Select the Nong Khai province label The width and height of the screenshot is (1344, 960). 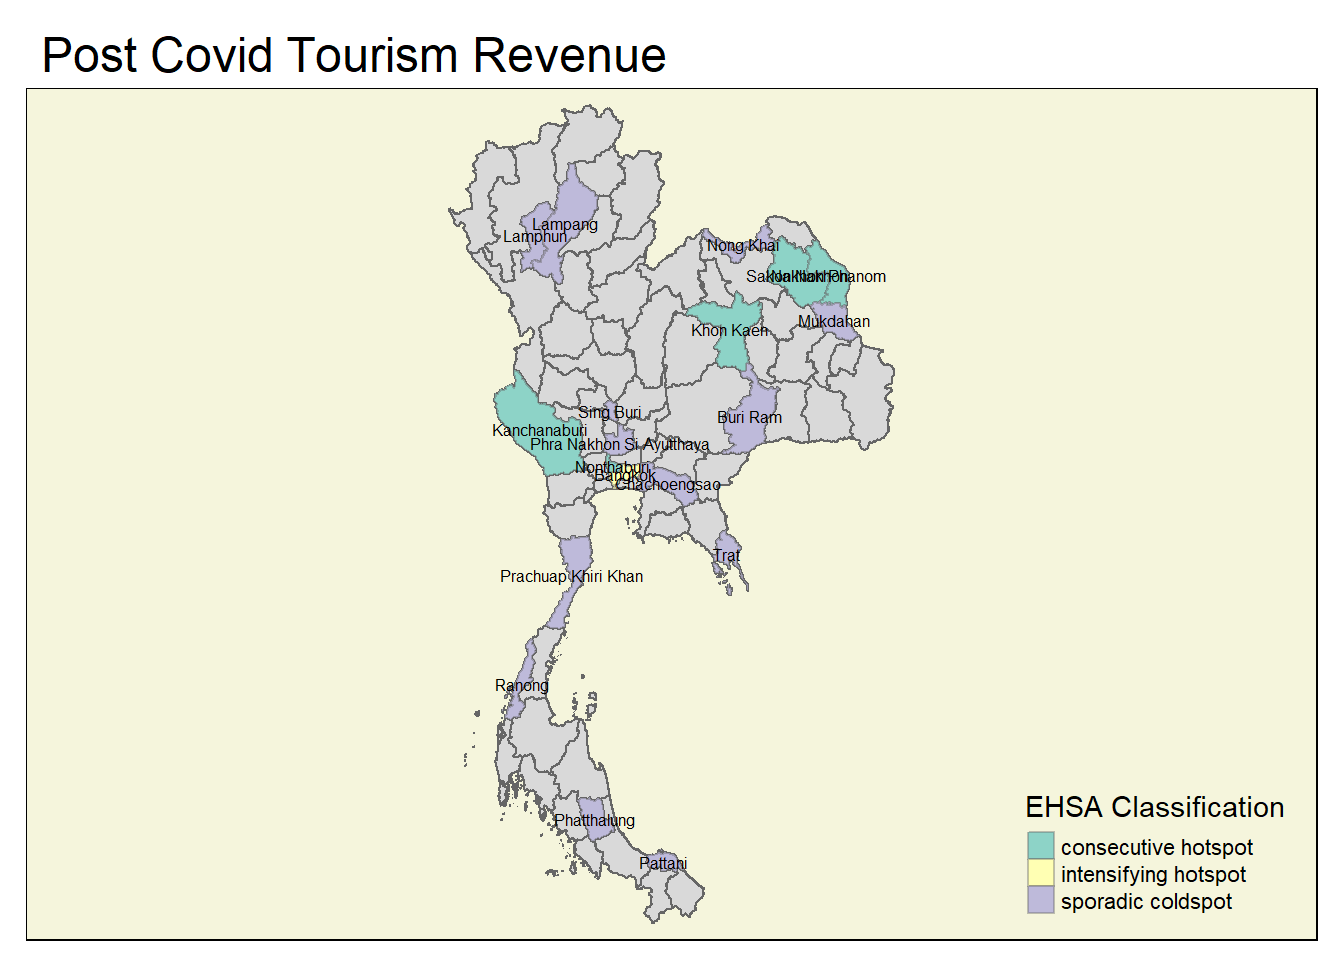coord(742,245)
